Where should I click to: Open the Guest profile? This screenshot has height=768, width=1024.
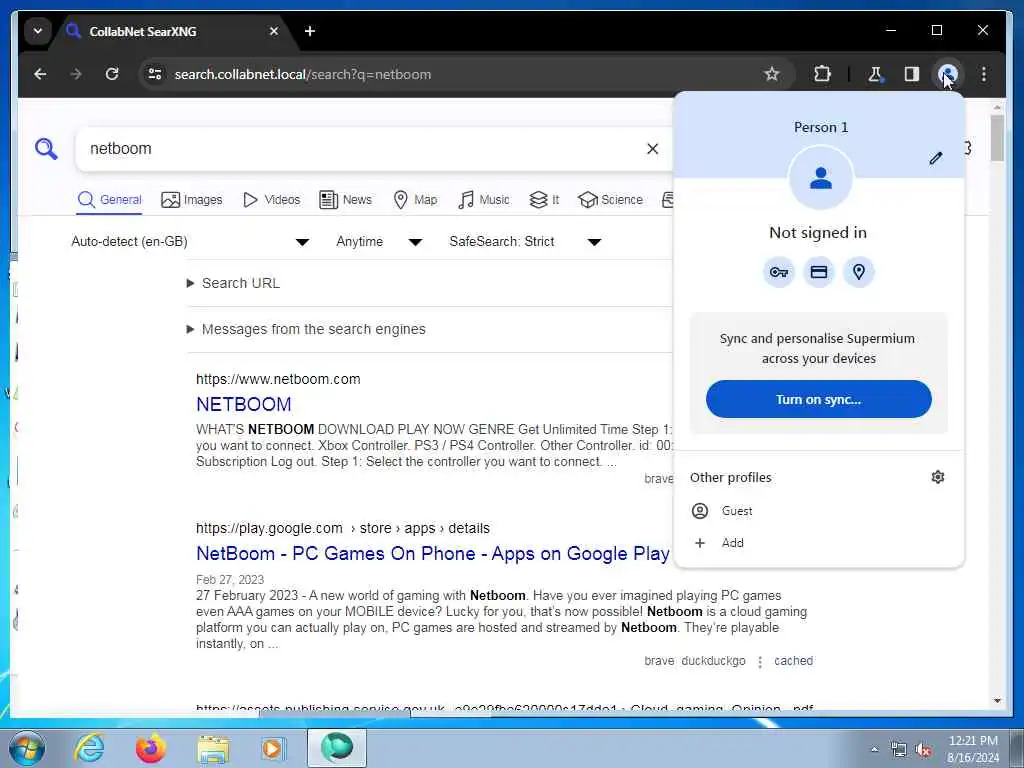click(x=818, y=511)
